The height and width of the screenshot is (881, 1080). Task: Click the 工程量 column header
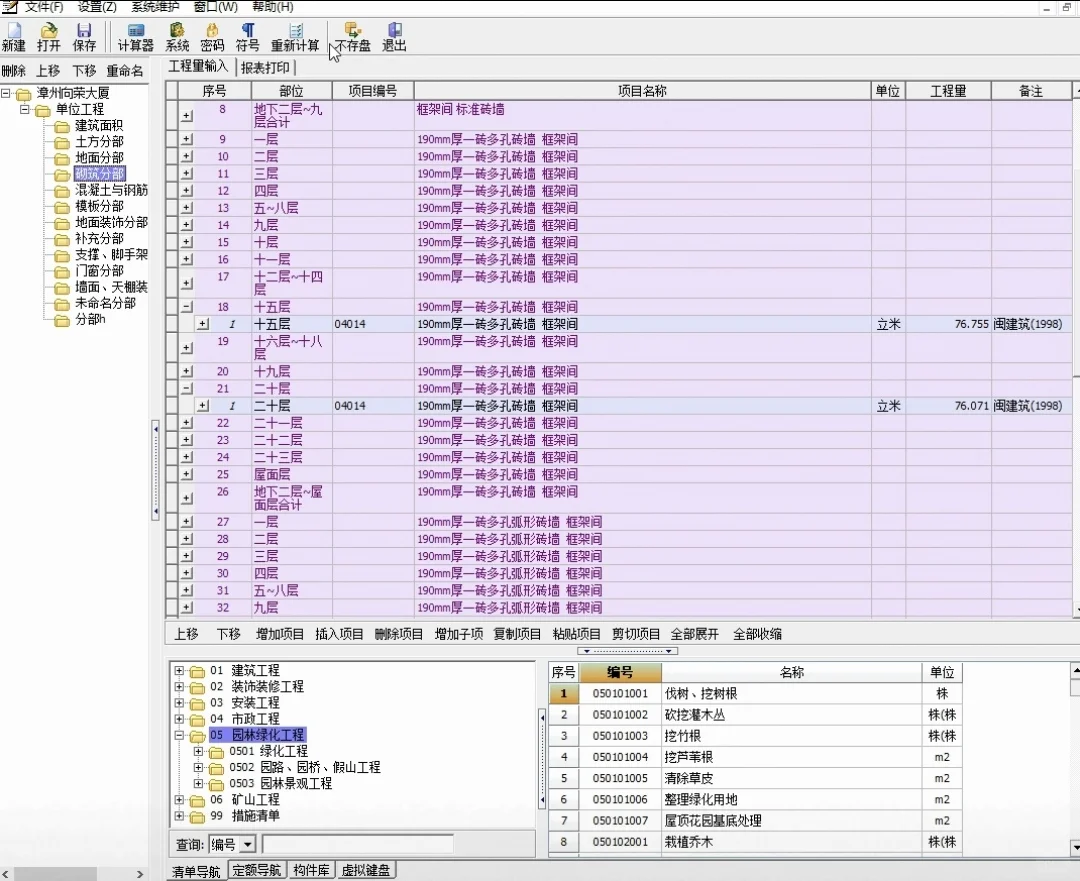coord(948,91)
